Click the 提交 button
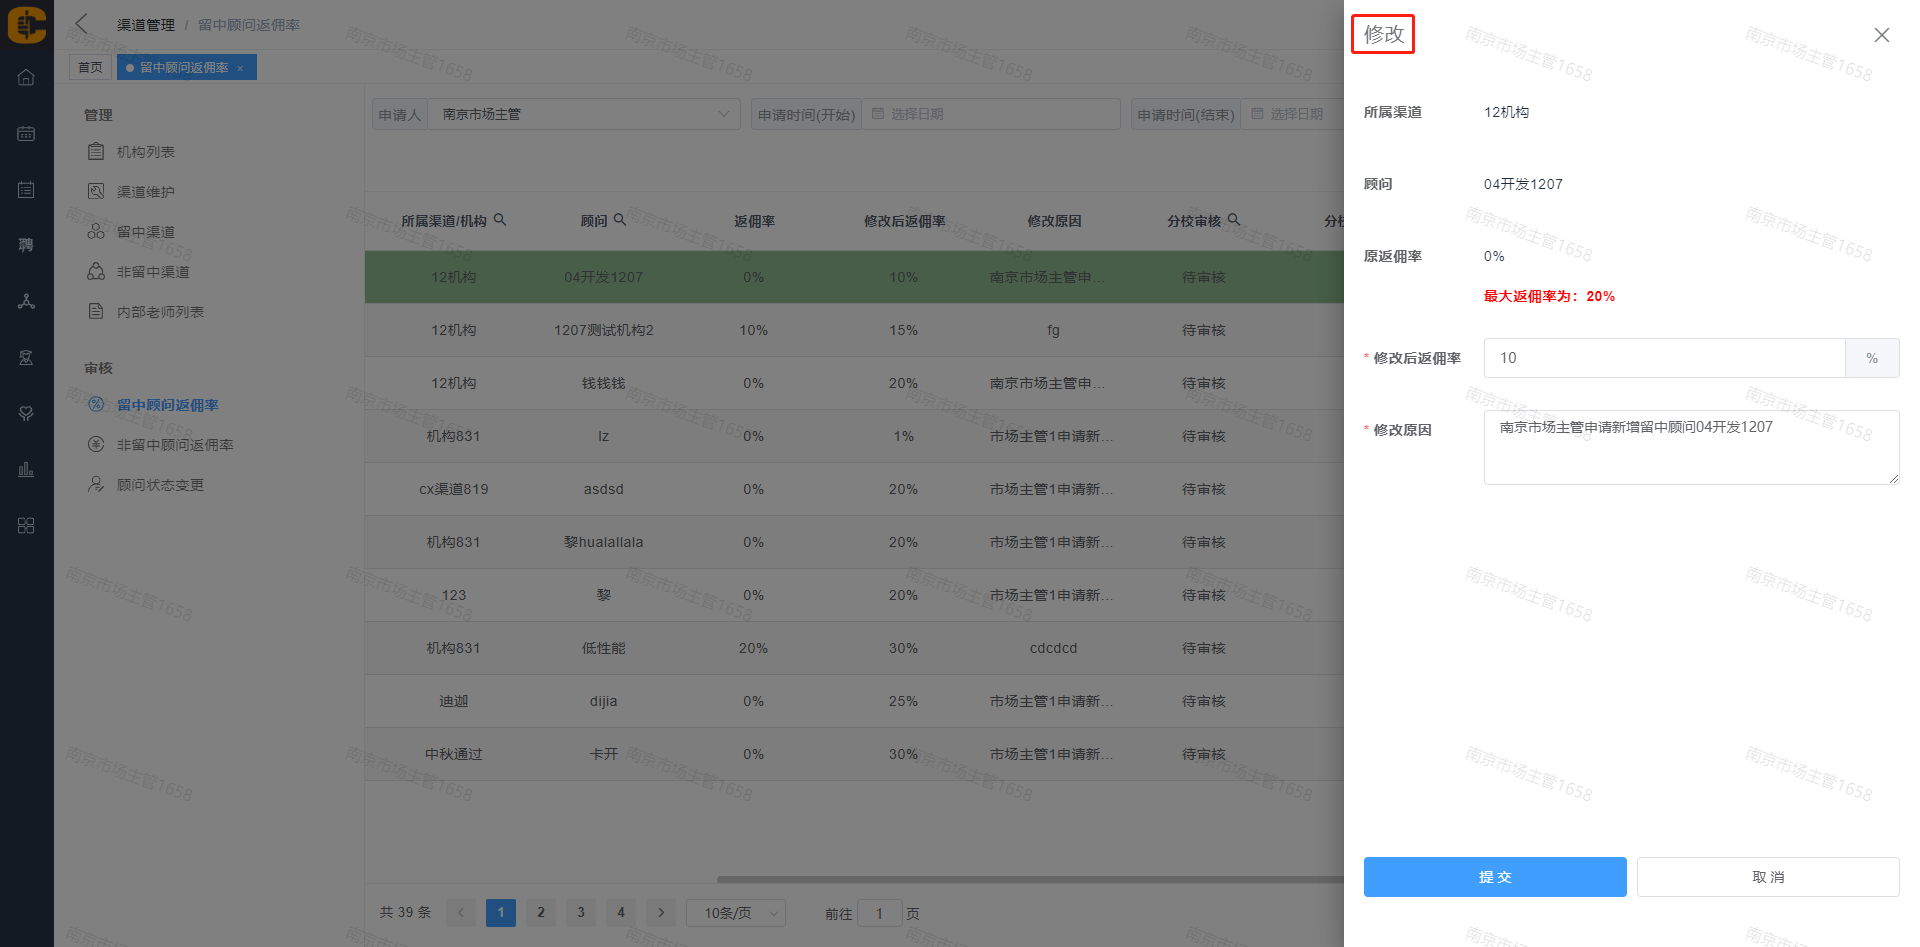Image resolution: width=1920 pixels, height=947 pixels. (x=1494, y=877)
